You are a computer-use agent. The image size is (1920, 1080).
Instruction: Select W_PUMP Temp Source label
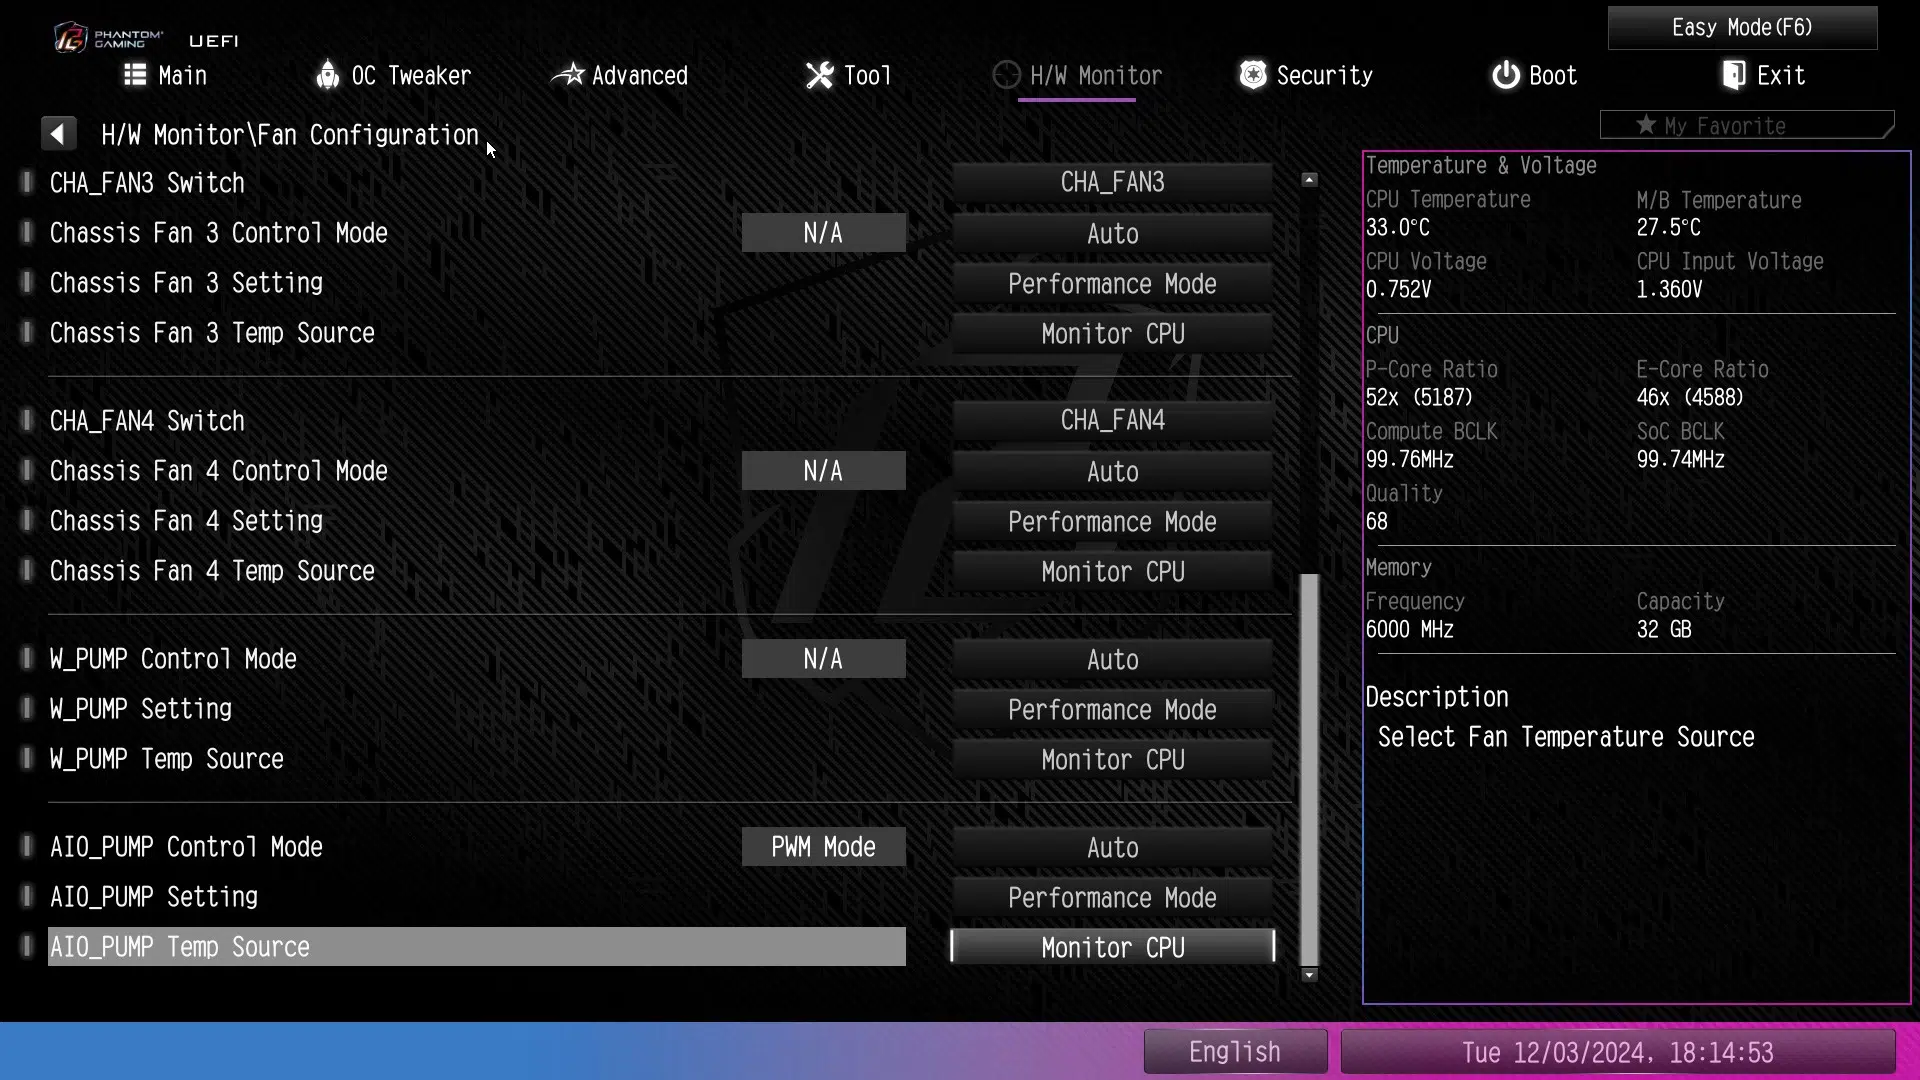[167, 759]
